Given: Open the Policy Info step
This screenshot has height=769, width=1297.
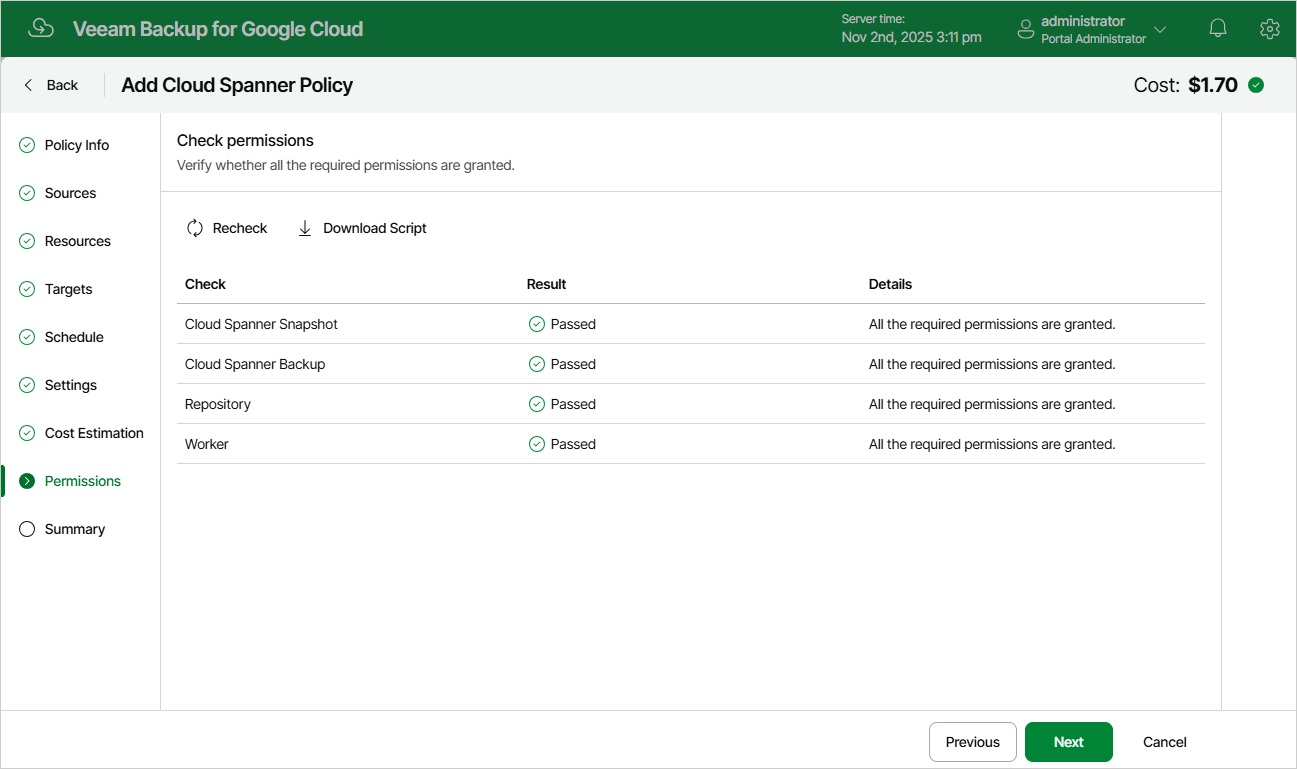Looking at the screenshot, I should click(77, 145).
